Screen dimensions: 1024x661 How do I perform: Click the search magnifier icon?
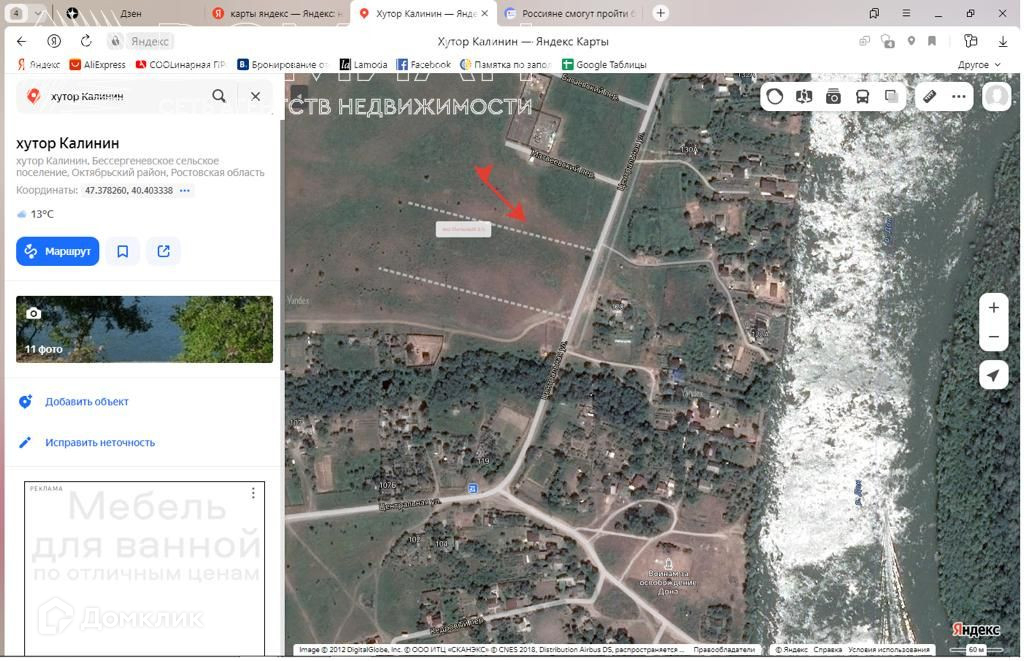coord(219,96)
